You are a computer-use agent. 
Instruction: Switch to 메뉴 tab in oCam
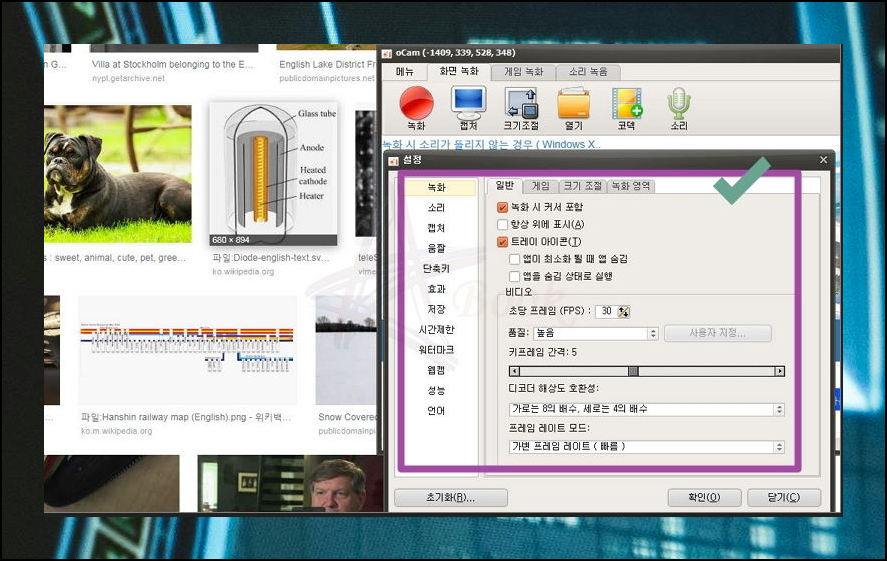[404, 72]
